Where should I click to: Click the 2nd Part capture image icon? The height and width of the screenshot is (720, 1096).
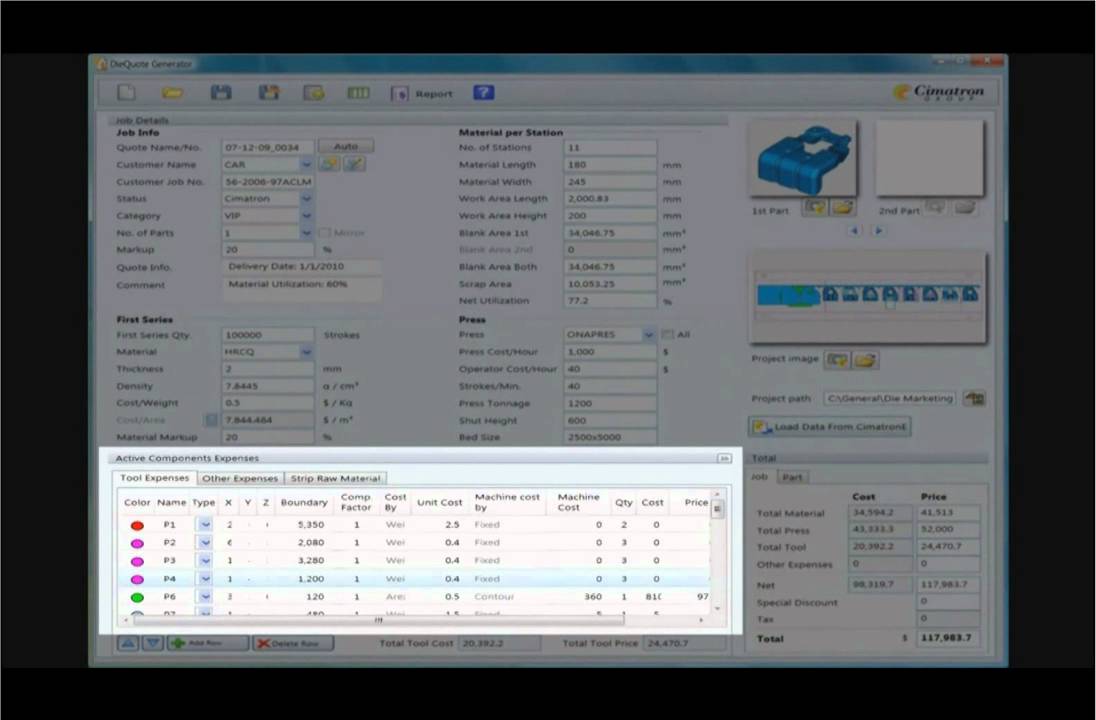pyautogui.click(x=935, y=208)
